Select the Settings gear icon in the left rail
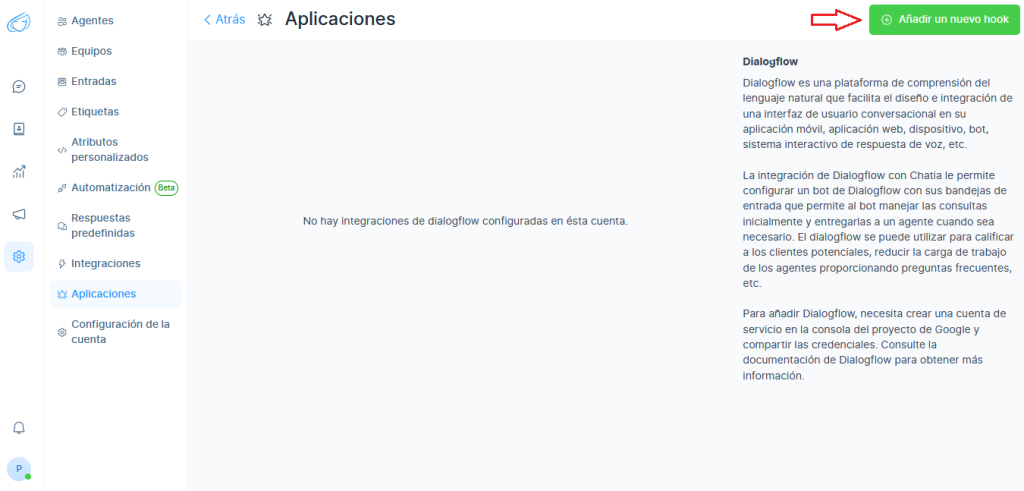Image resolution: width=1024 pixels, height=491 pixels. (19, 257)
